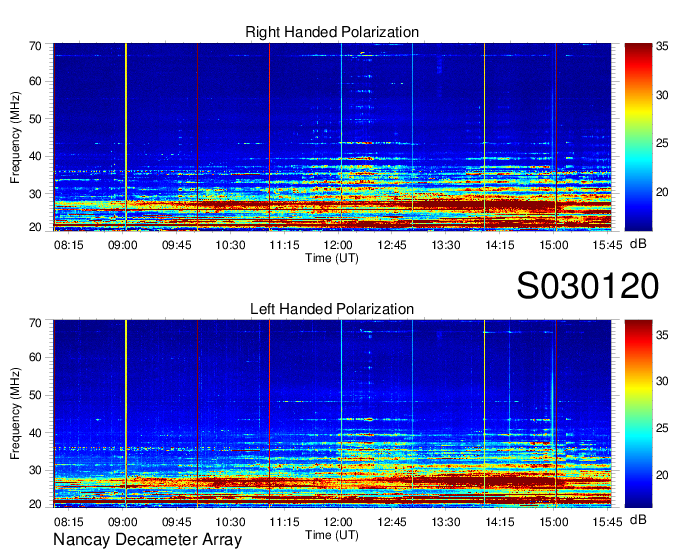The height and width of the screenshot is (552, 680).
Task: Click the bottom plot's 15:45 time tick label
Action: [x=608, y=522]
